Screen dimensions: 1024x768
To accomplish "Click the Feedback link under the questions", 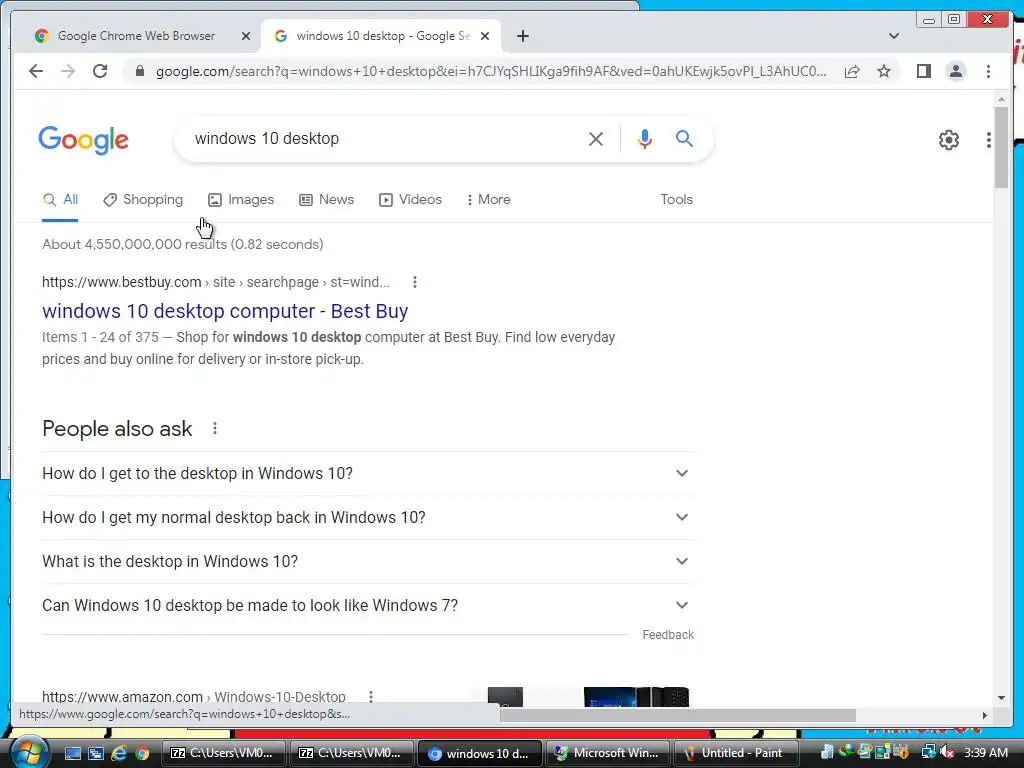I will pyautogui.click(x=668, y=635).
